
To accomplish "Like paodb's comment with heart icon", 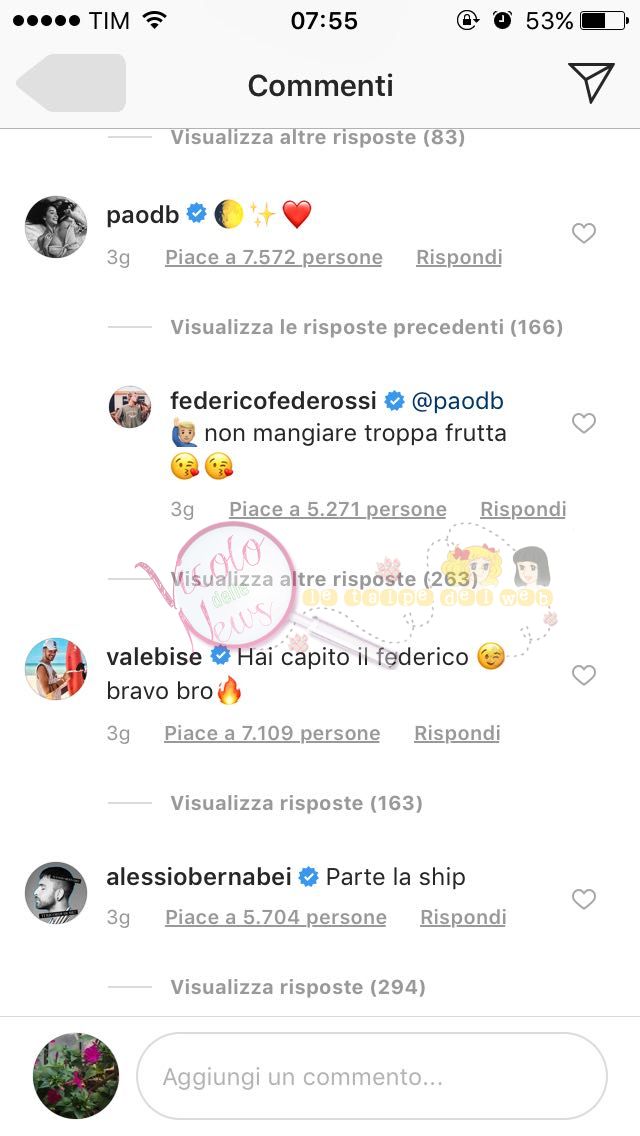I will (583, 233).
